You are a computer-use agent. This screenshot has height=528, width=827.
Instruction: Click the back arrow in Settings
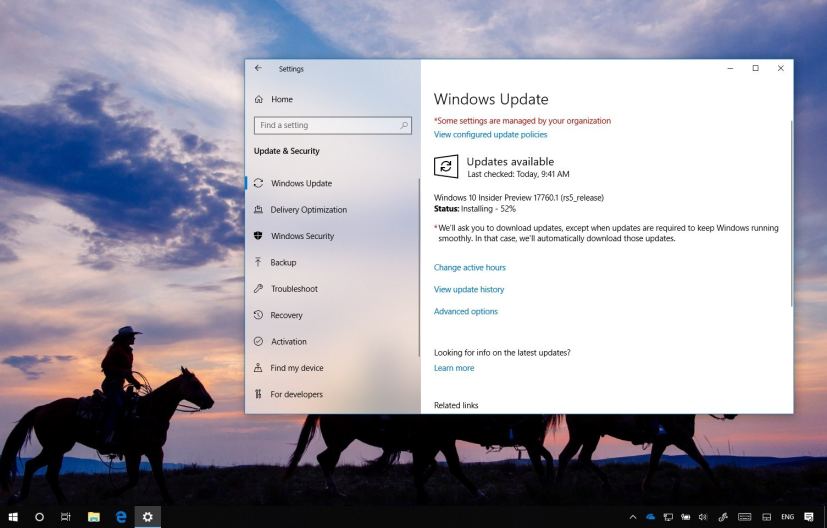[x=258, y=68]
